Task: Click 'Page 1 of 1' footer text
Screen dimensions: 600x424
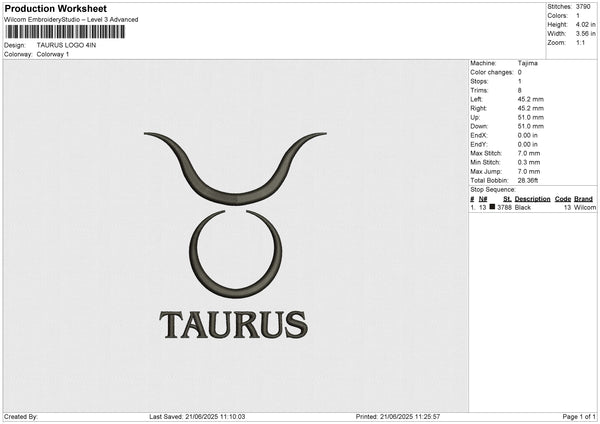Action: click(x=579, y=416)
